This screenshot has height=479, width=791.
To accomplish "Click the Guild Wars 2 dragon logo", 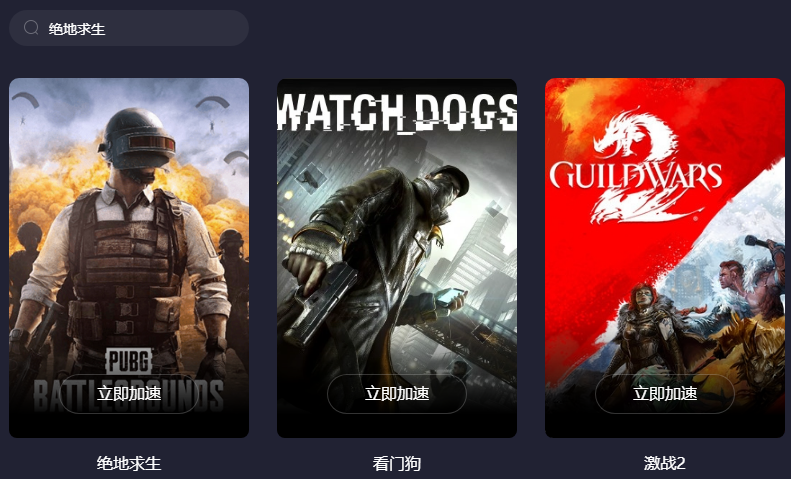I will click(x=636, y=166).
